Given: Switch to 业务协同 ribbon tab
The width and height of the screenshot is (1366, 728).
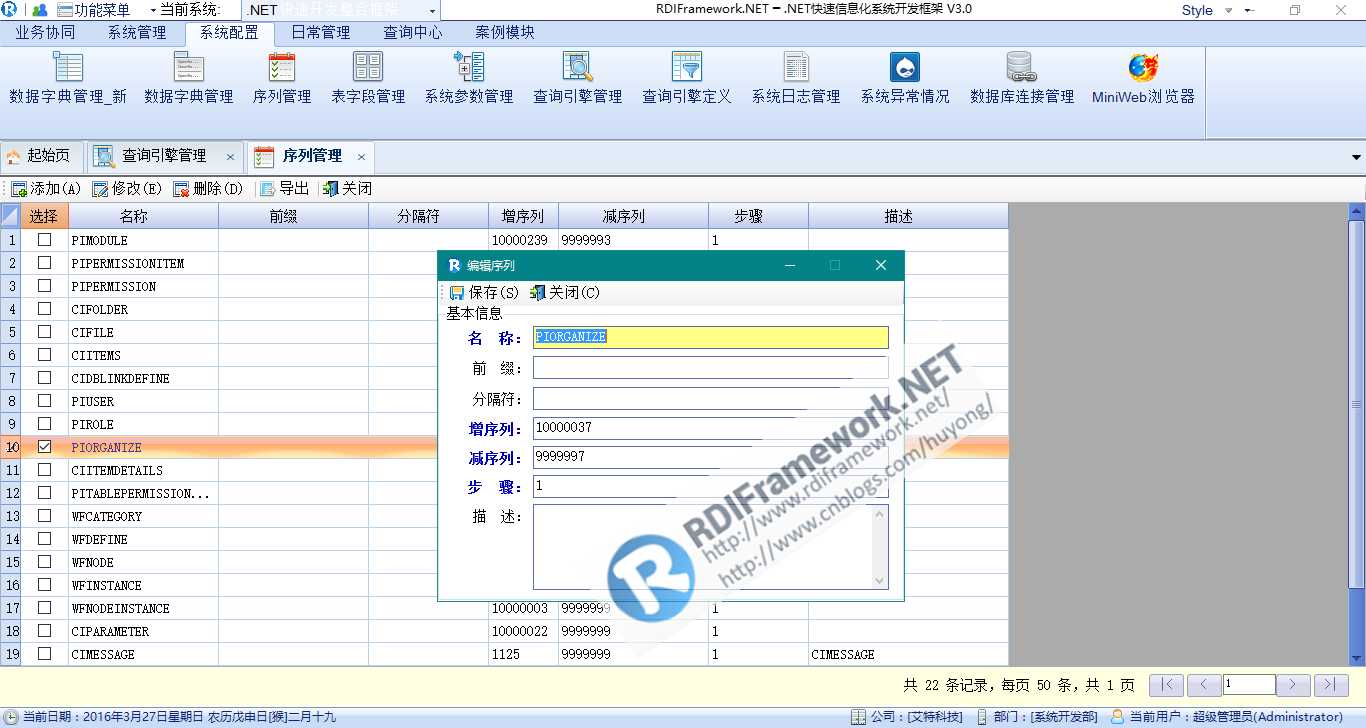Looking at the screenshot, I should coord(45,32).
